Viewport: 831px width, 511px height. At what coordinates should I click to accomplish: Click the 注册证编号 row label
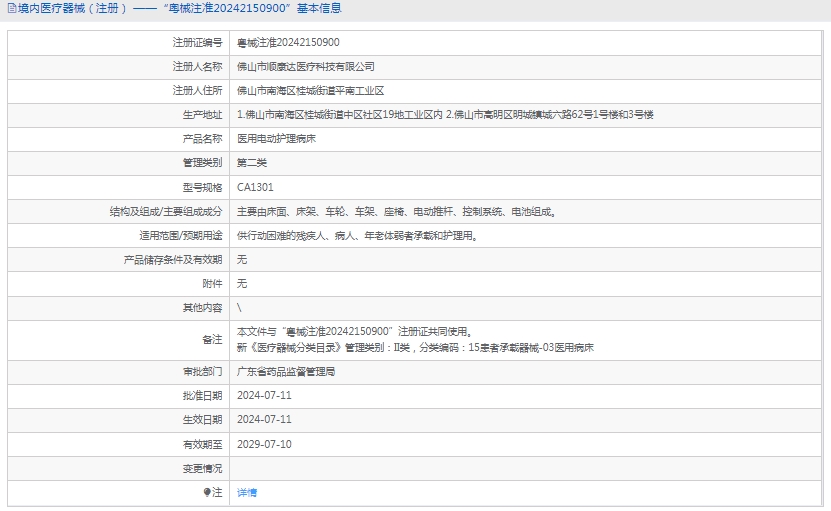197,42
